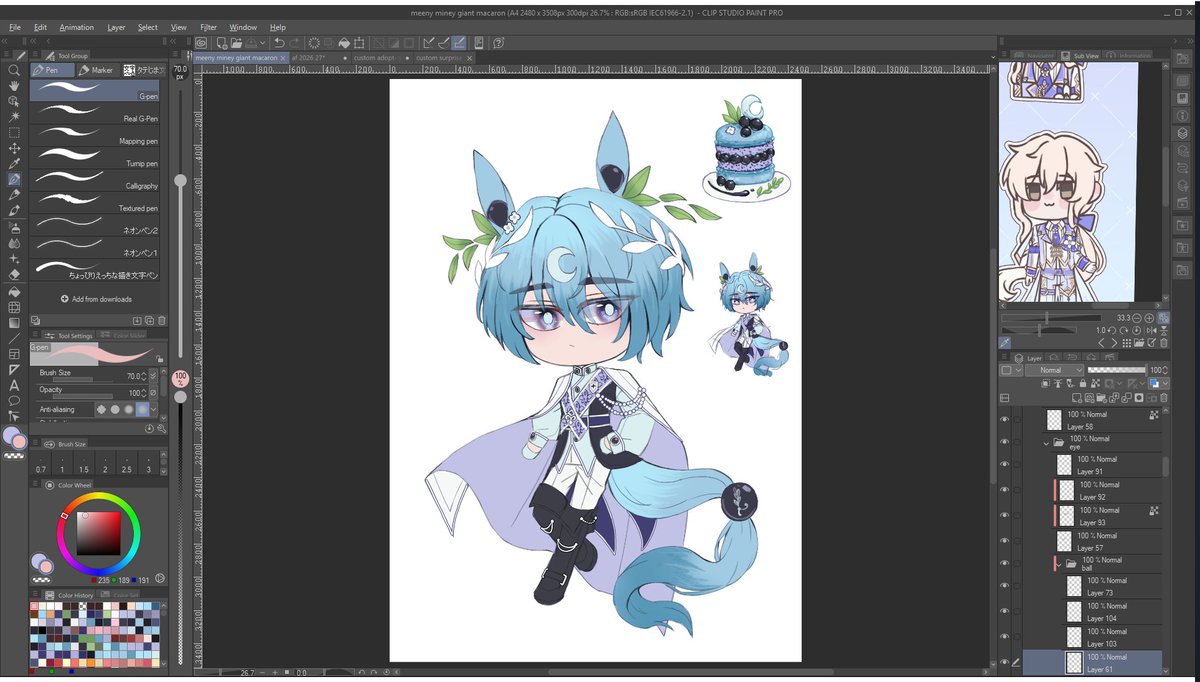The image size is (1200, 682).
Task: Choose brush size preset 2.5
Action: [126, 465]
